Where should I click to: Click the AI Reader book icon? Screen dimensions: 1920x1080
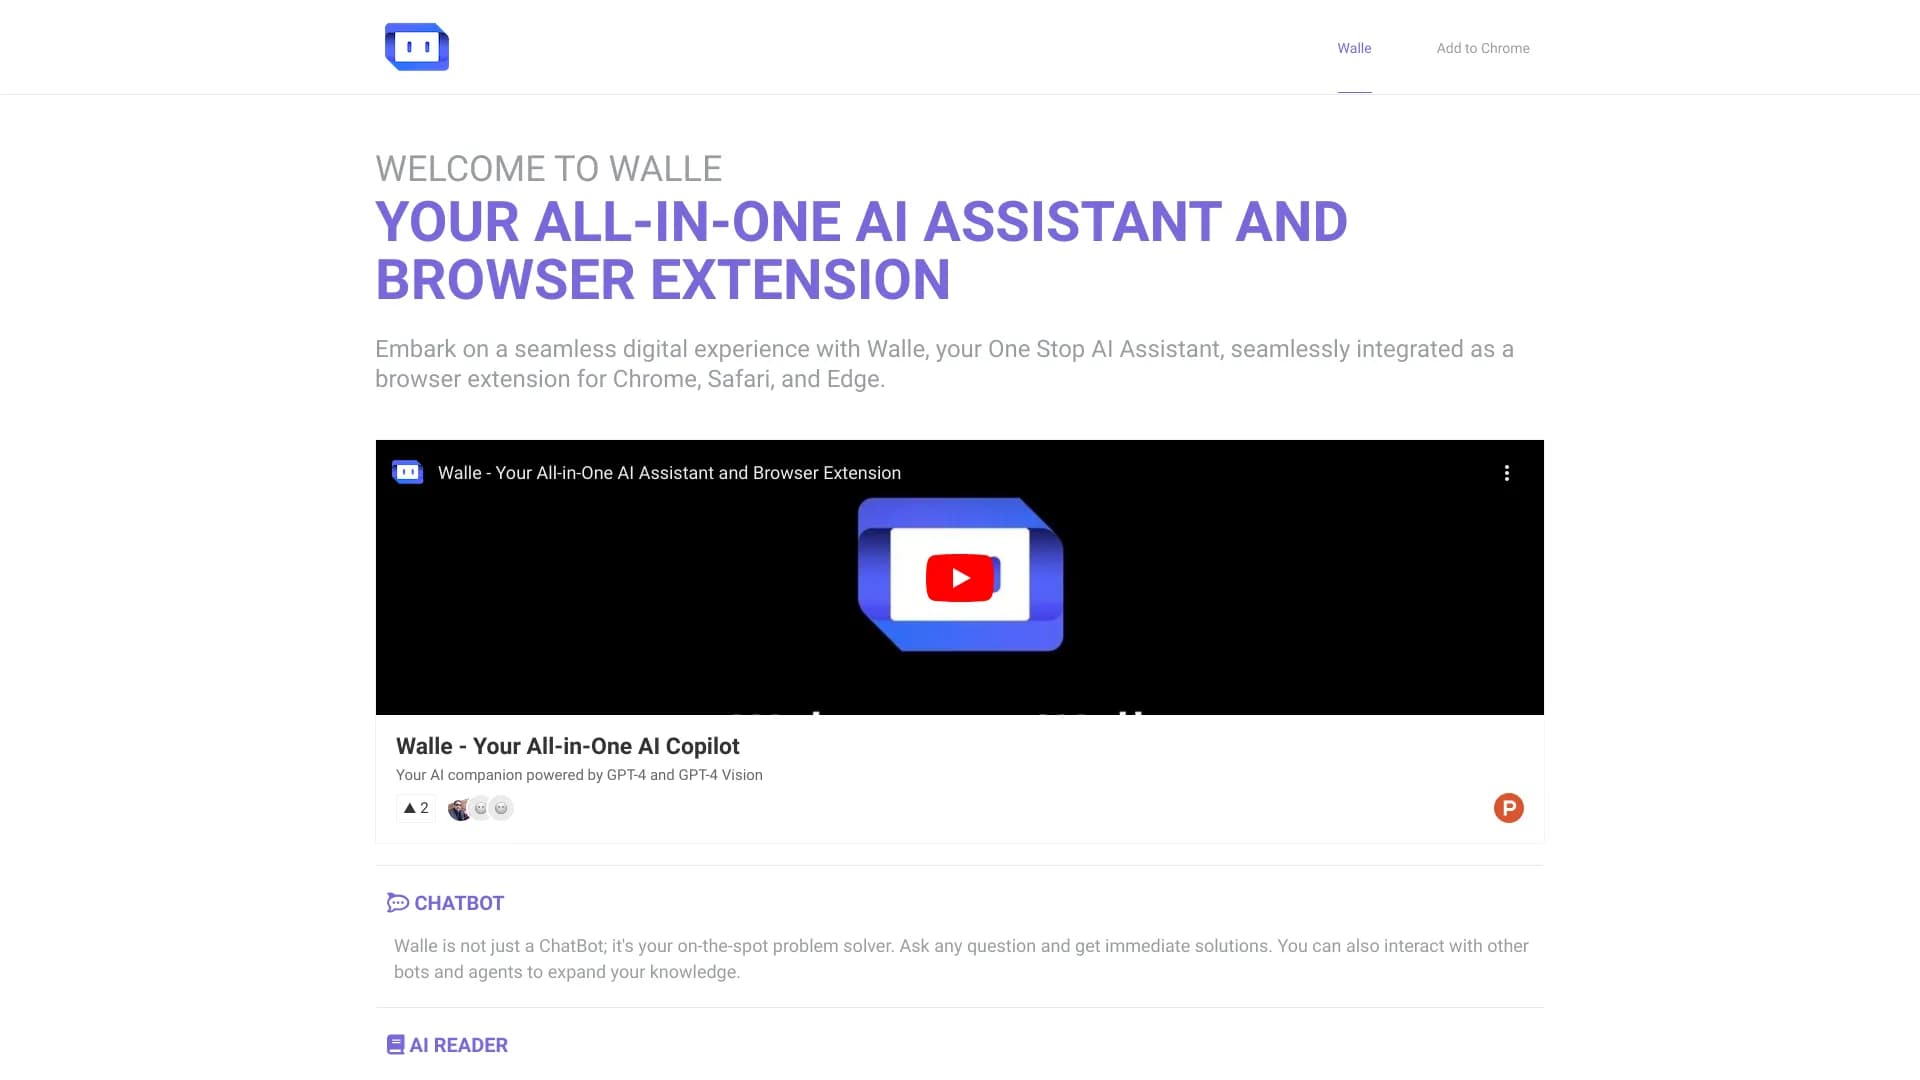click(395, 1044)
